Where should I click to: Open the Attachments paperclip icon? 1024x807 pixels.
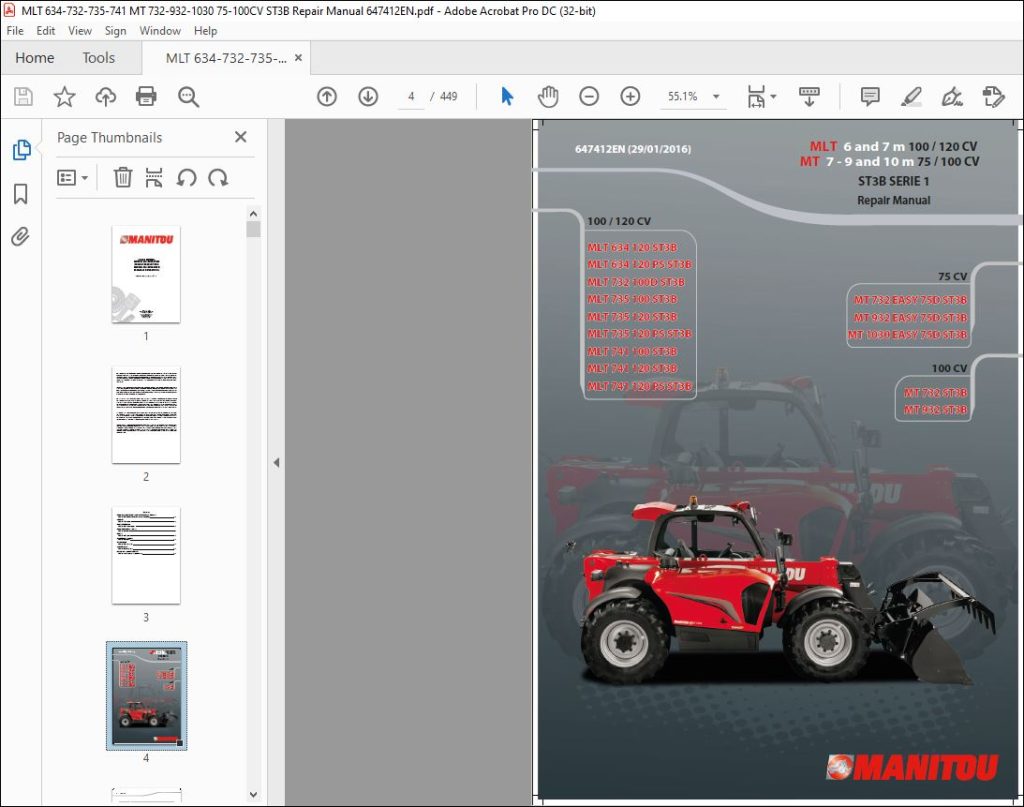tap(20, 236)
